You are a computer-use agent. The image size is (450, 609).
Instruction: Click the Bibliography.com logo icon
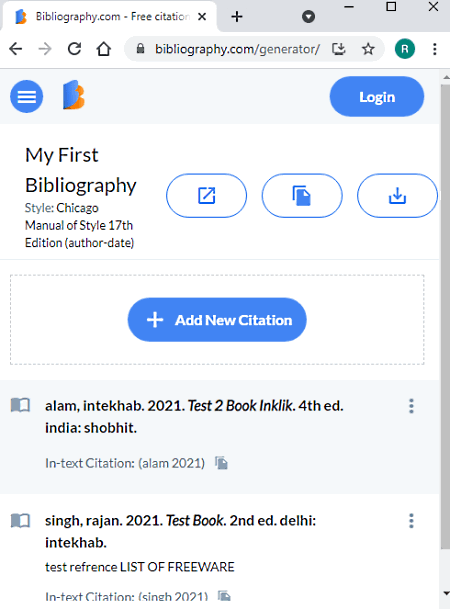[x=74, y=95]
